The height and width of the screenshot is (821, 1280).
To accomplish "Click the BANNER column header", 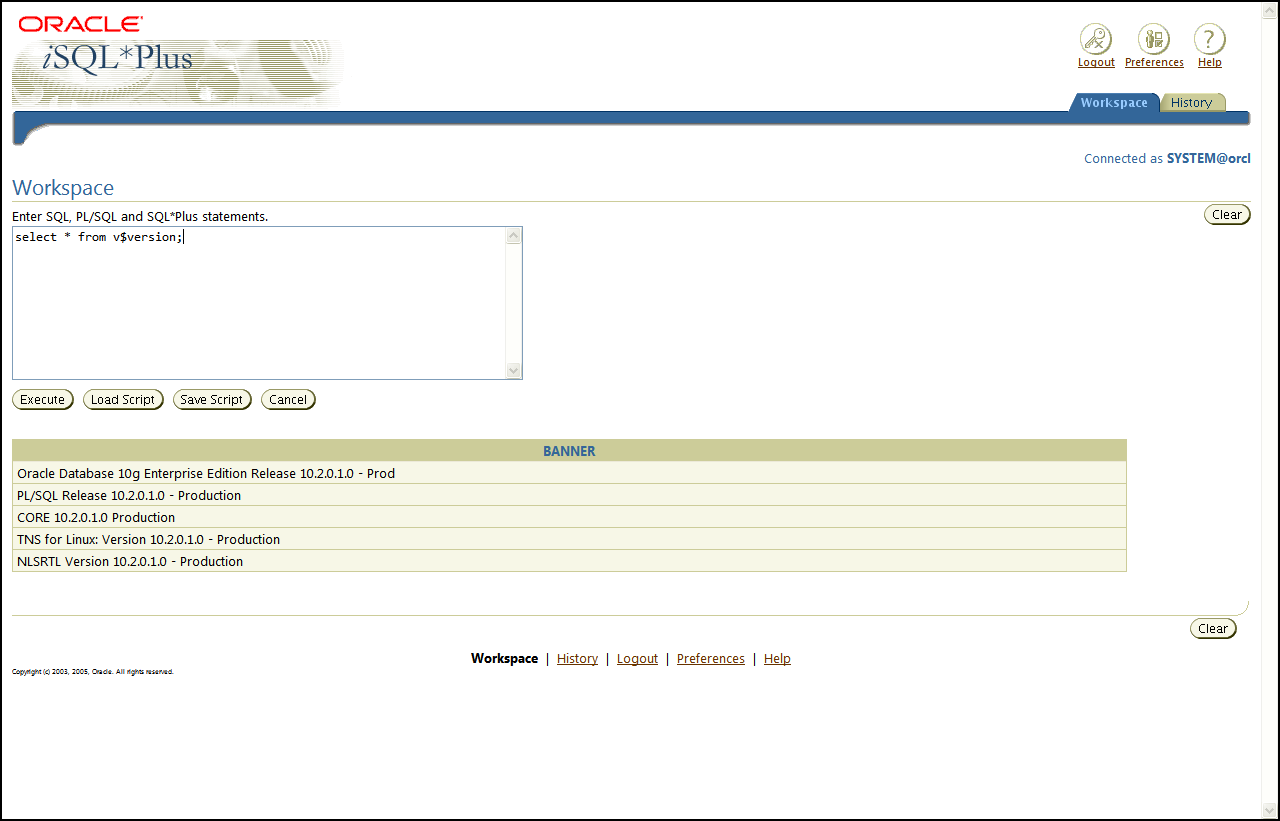I will (x=569, y=451).
